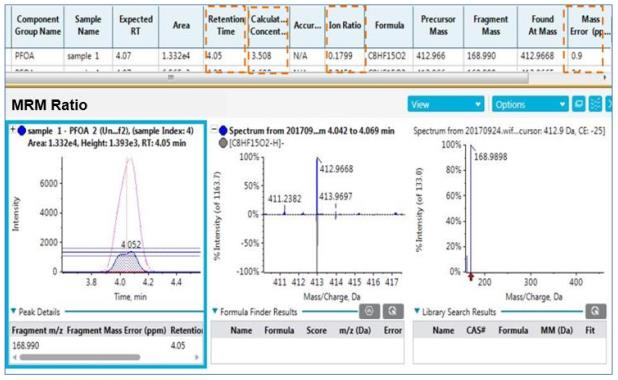Click the window icon beside the Options dropdown
618x380 pixels.
point(578,104)
